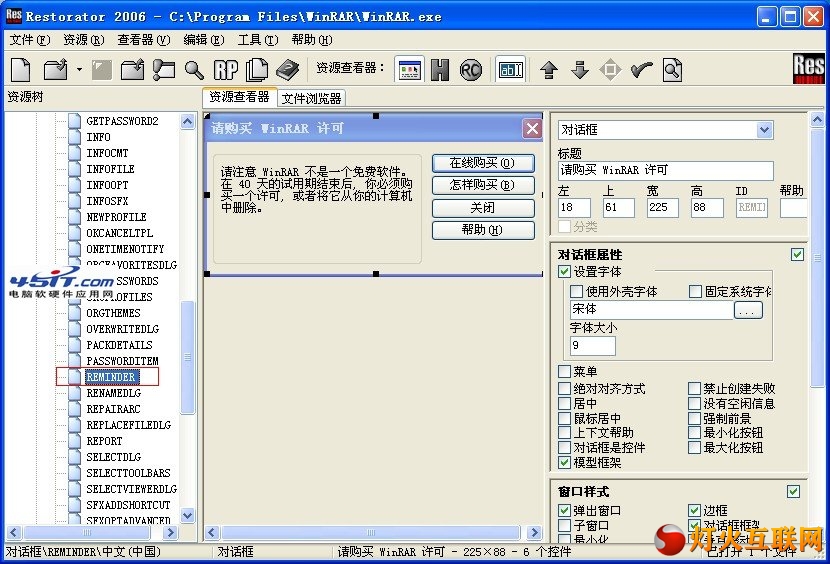The height and width of the screenshot is (564, 830).
Task: Click the 怎样购买(B) button
Action: (483, 185)
